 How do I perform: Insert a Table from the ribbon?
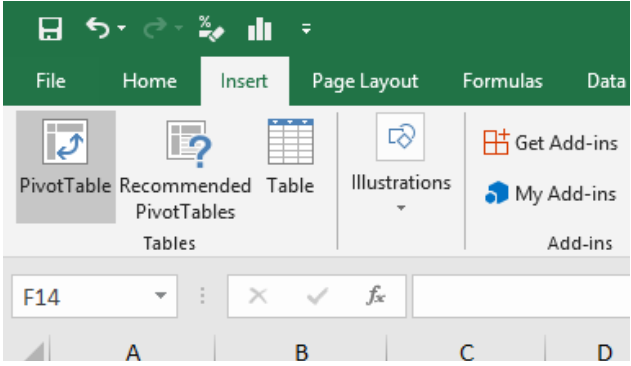(x=291, y=157)
